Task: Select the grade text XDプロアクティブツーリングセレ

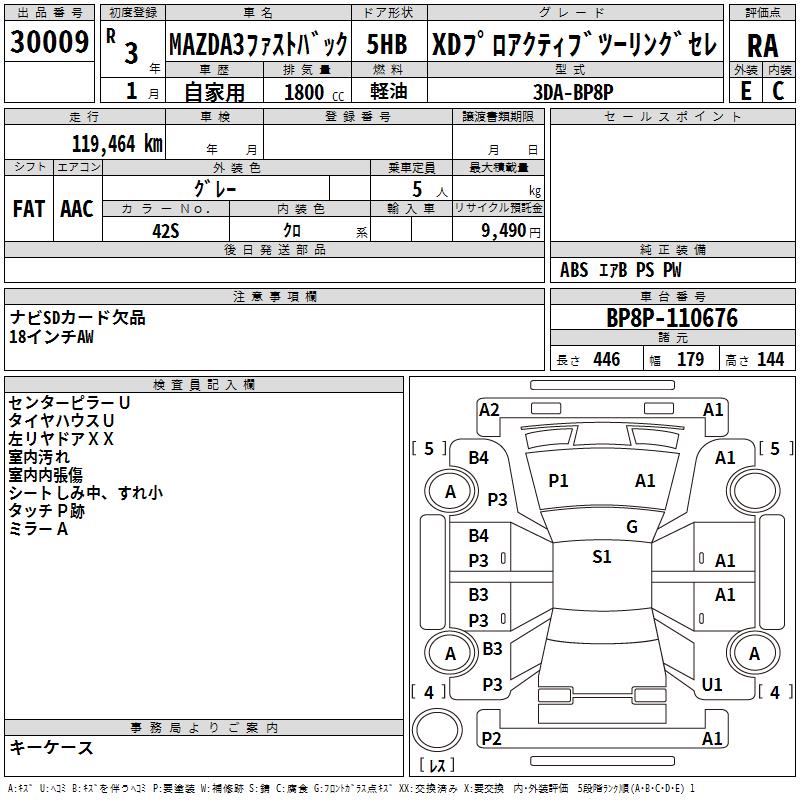Action: 574,44
